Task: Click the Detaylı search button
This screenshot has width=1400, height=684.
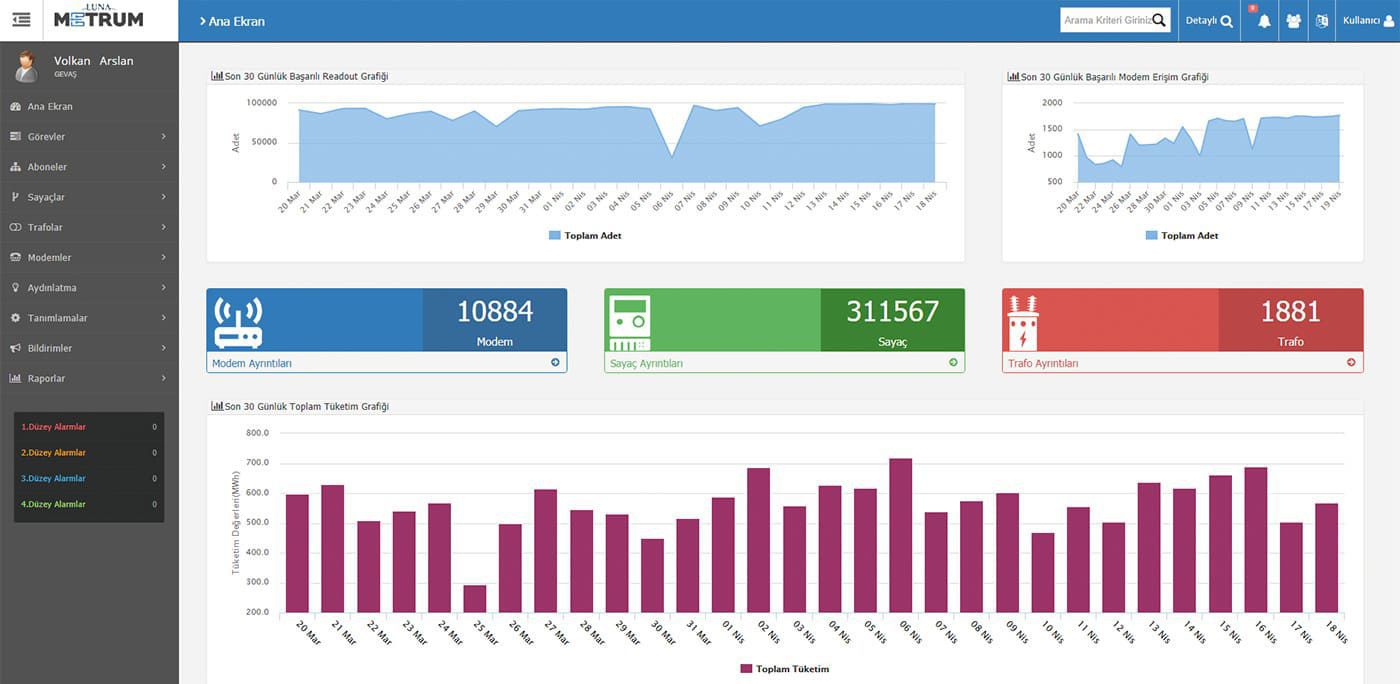Action: point(1208,20)
